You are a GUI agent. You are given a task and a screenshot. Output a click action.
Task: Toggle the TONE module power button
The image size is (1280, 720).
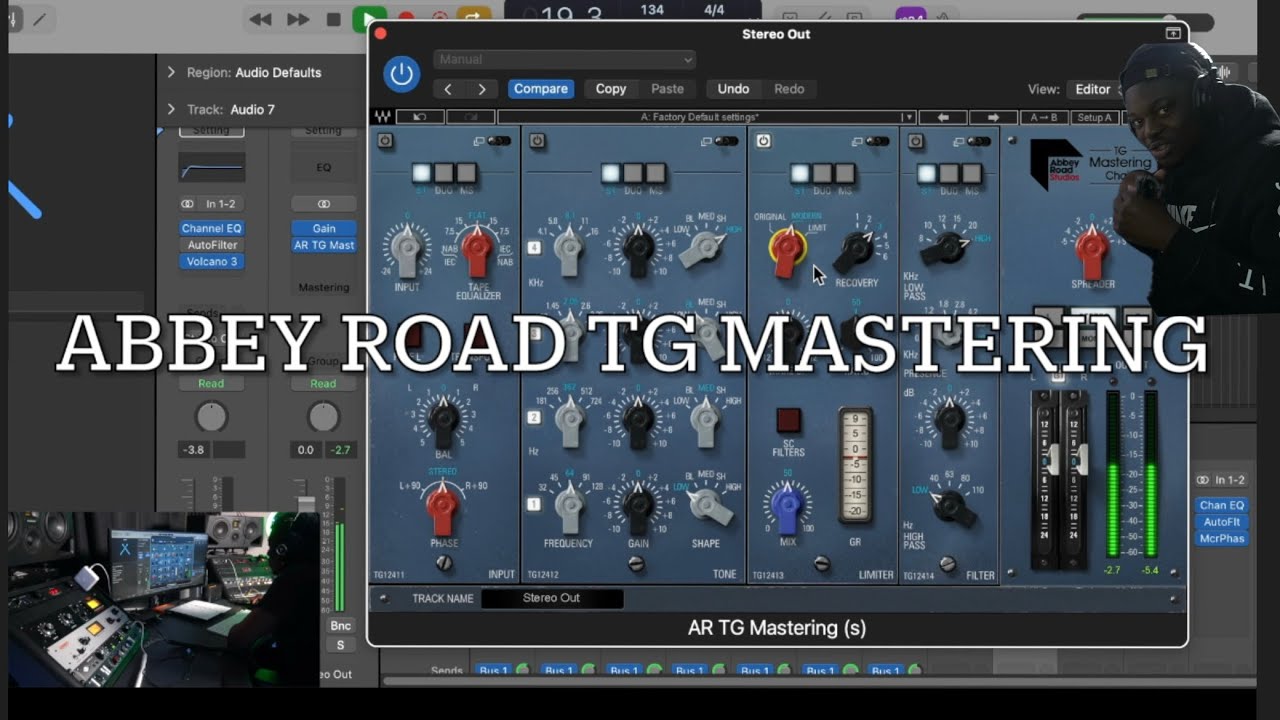pyautogui.click(x=537, y=141)
